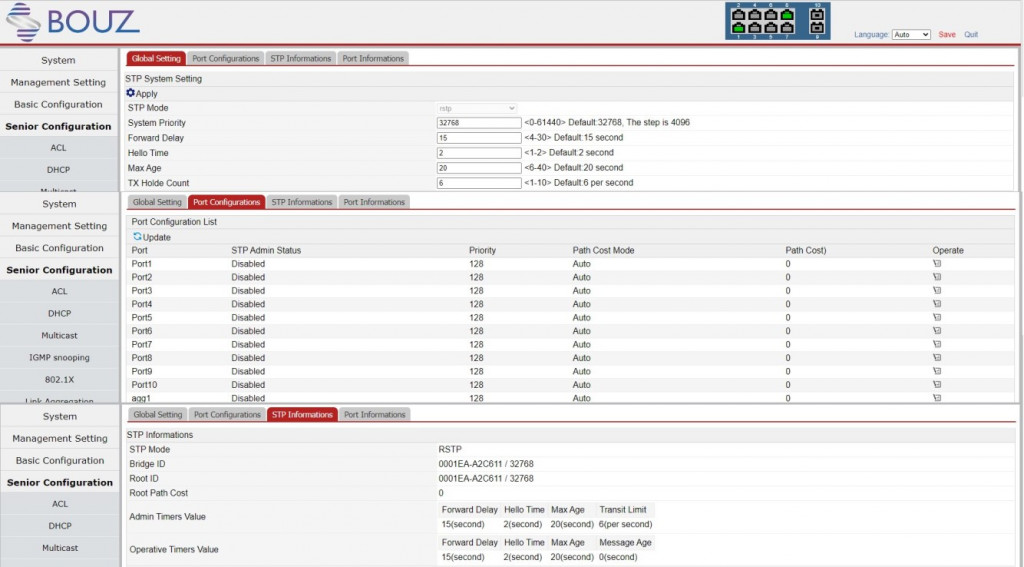Click the Quit link
This screenshot has width=1024, height=567.
pyautogui.click(x=971, y=35)
